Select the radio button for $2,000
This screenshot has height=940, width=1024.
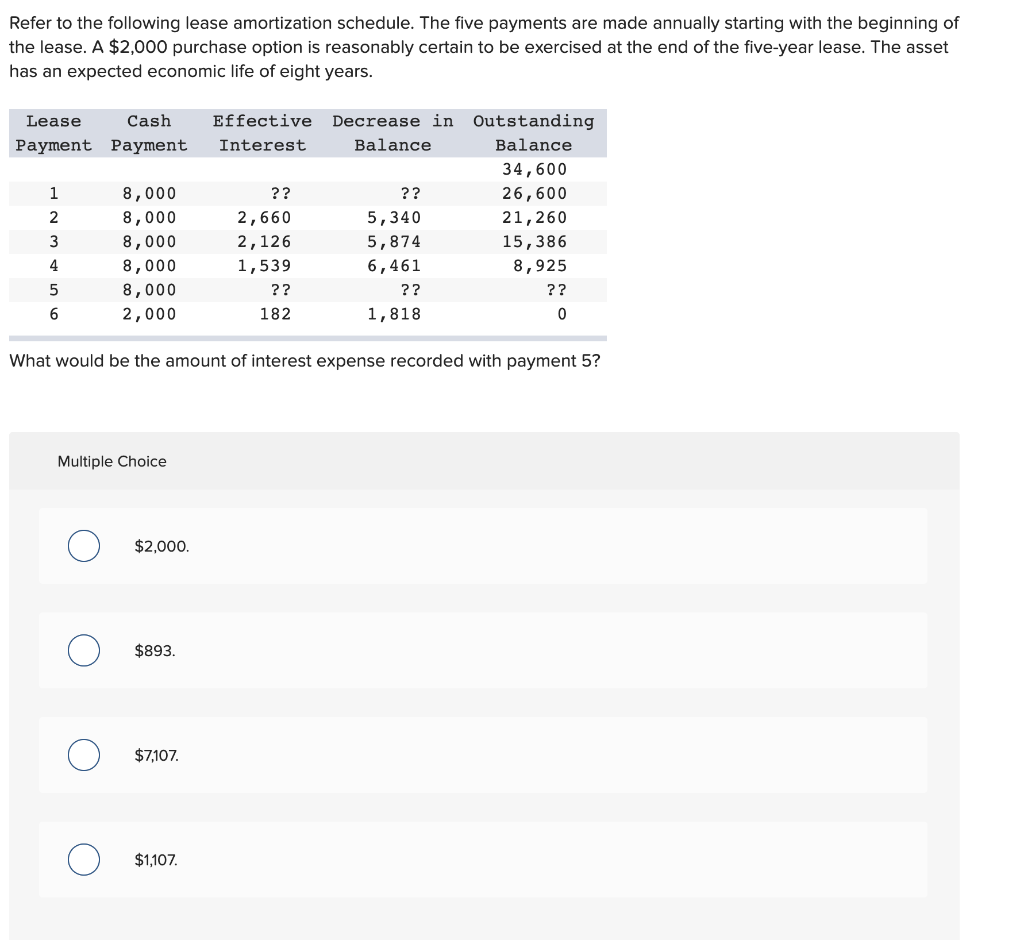(83, 546)
